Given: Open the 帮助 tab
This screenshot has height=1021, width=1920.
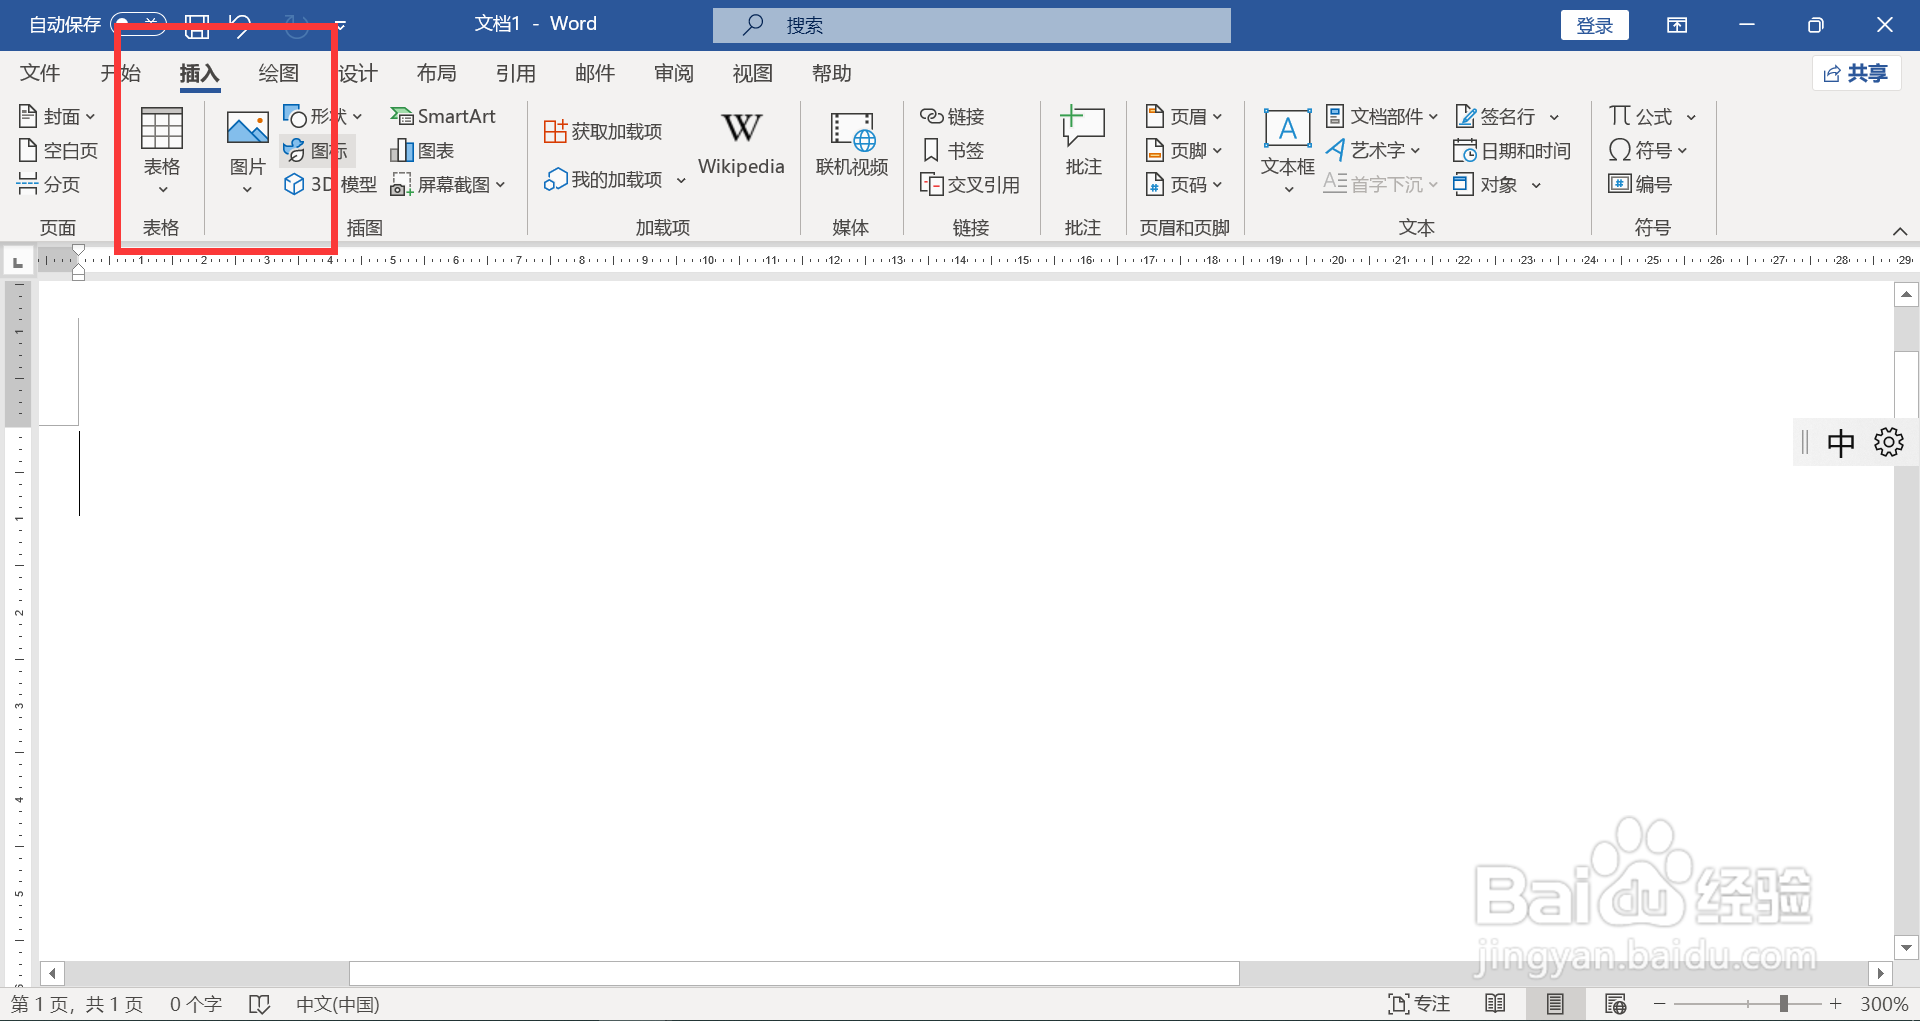Looking at the screenshot, I should [x=831, y=73].
